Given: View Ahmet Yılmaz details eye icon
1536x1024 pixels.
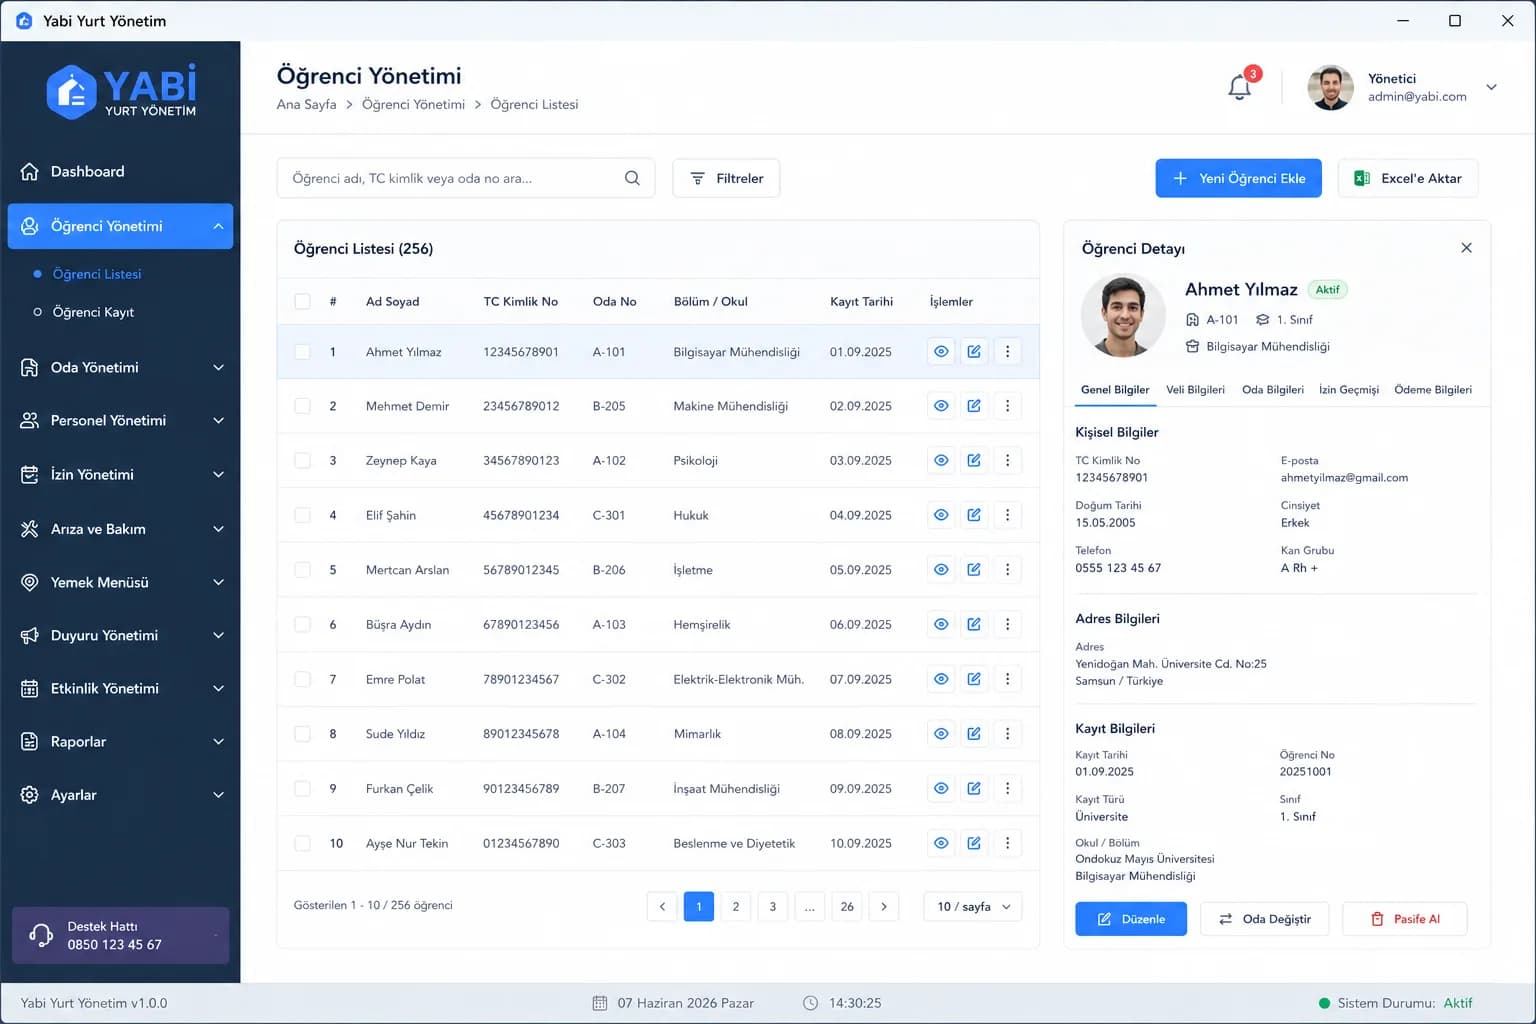Looking at the screenshot, I should click(x=941, y=352).
